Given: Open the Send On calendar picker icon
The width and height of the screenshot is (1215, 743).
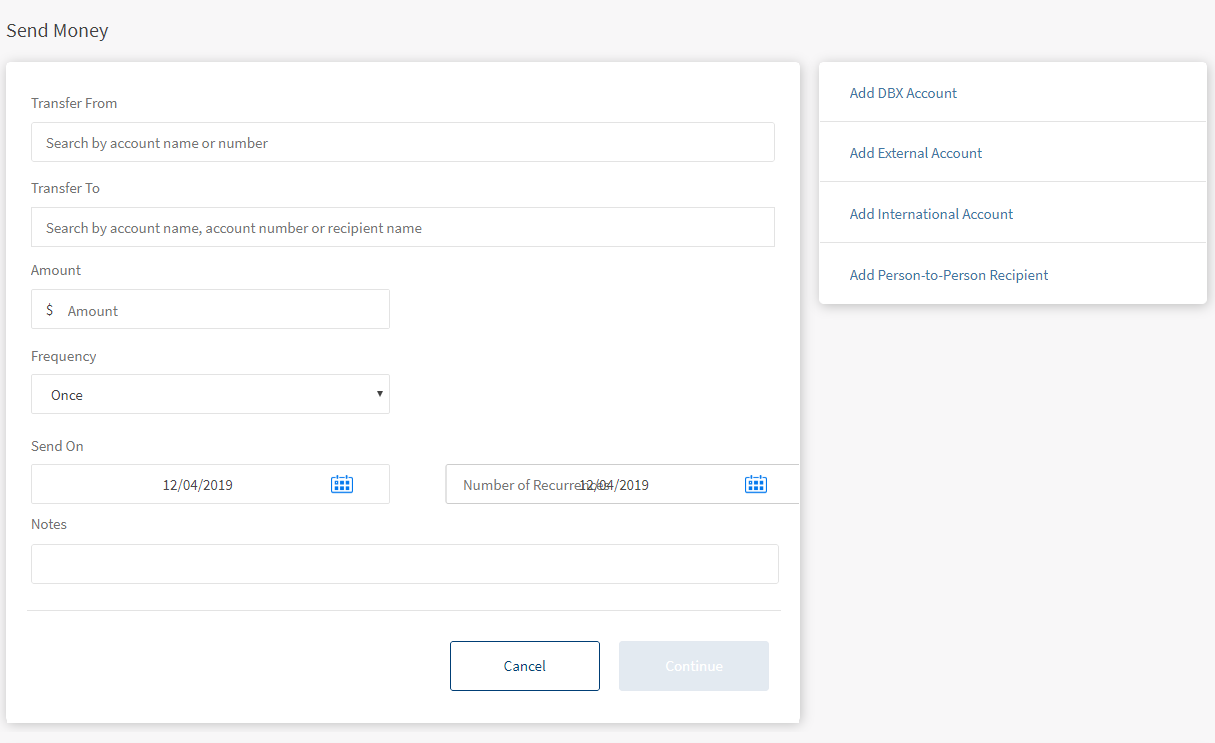Looking at the screenshot, I should pos(342,485).
